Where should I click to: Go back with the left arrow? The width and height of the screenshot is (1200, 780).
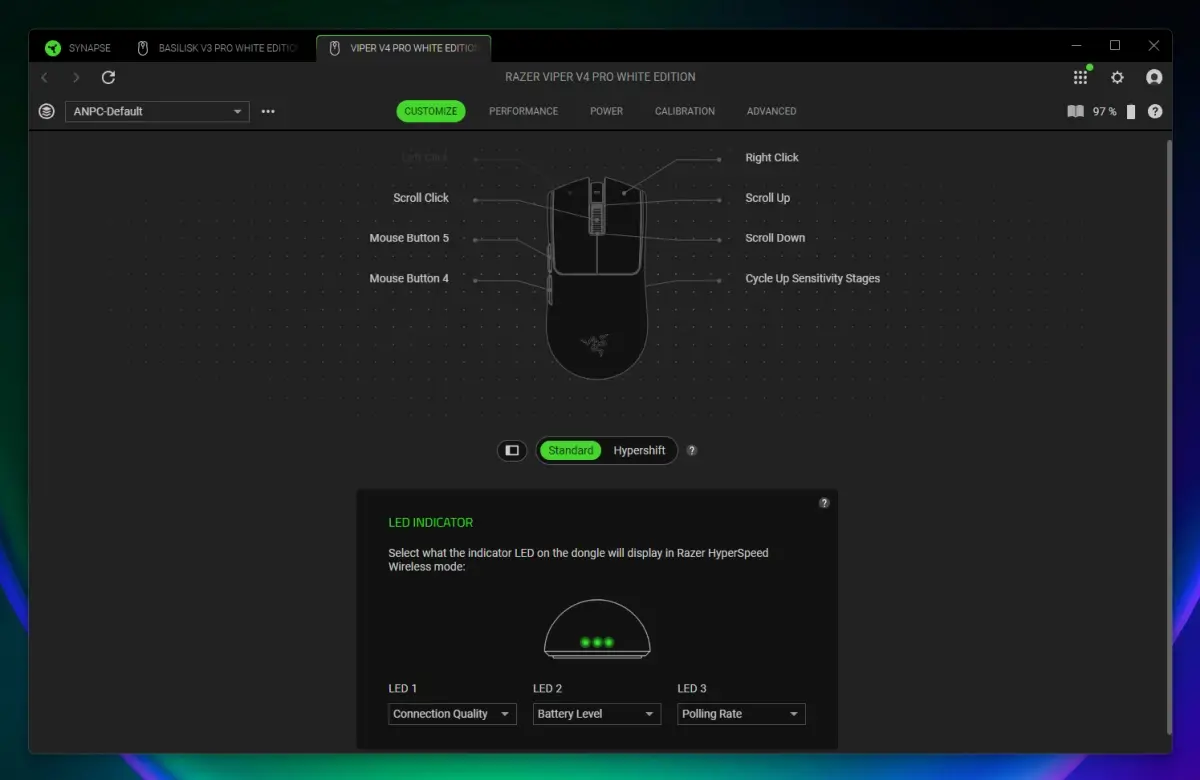pos(44,77)
